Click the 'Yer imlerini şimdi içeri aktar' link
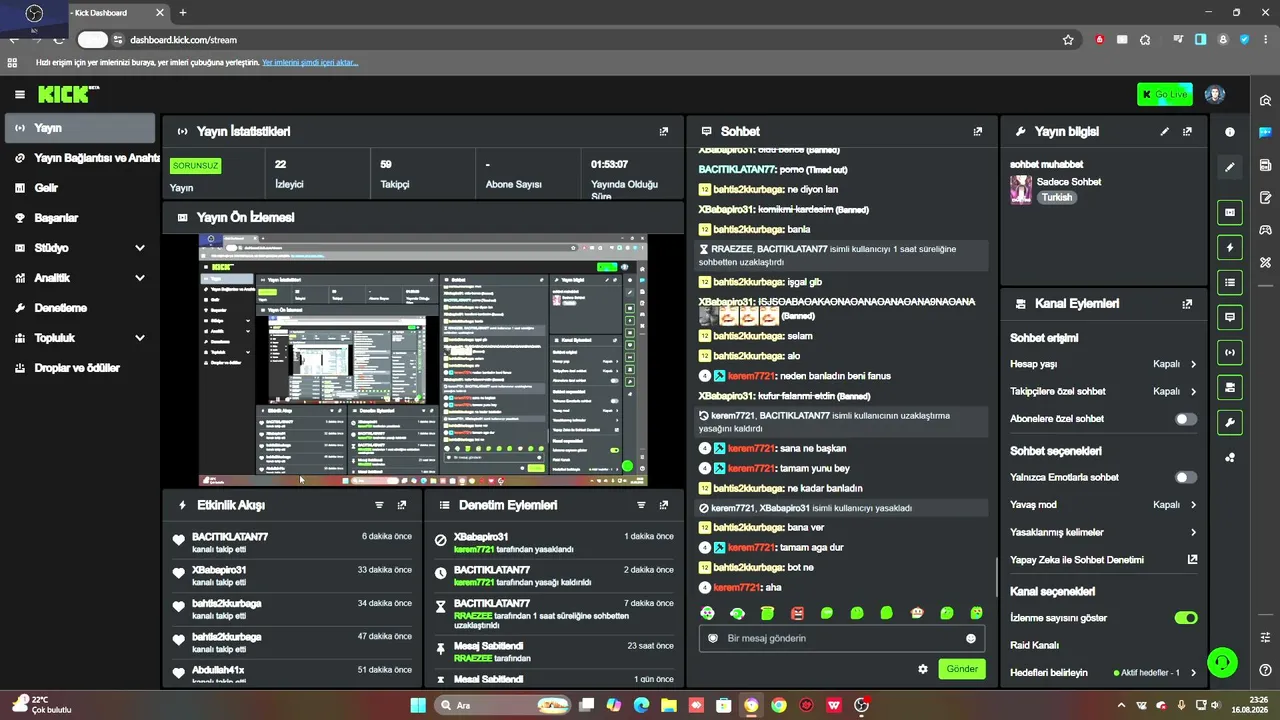 pos(310,63)
